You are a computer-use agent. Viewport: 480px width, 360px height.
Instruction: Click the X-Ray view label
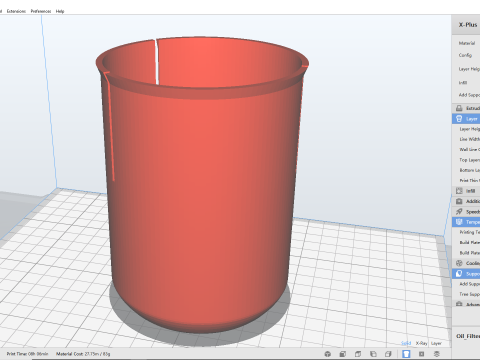click(x=421, y=343)
